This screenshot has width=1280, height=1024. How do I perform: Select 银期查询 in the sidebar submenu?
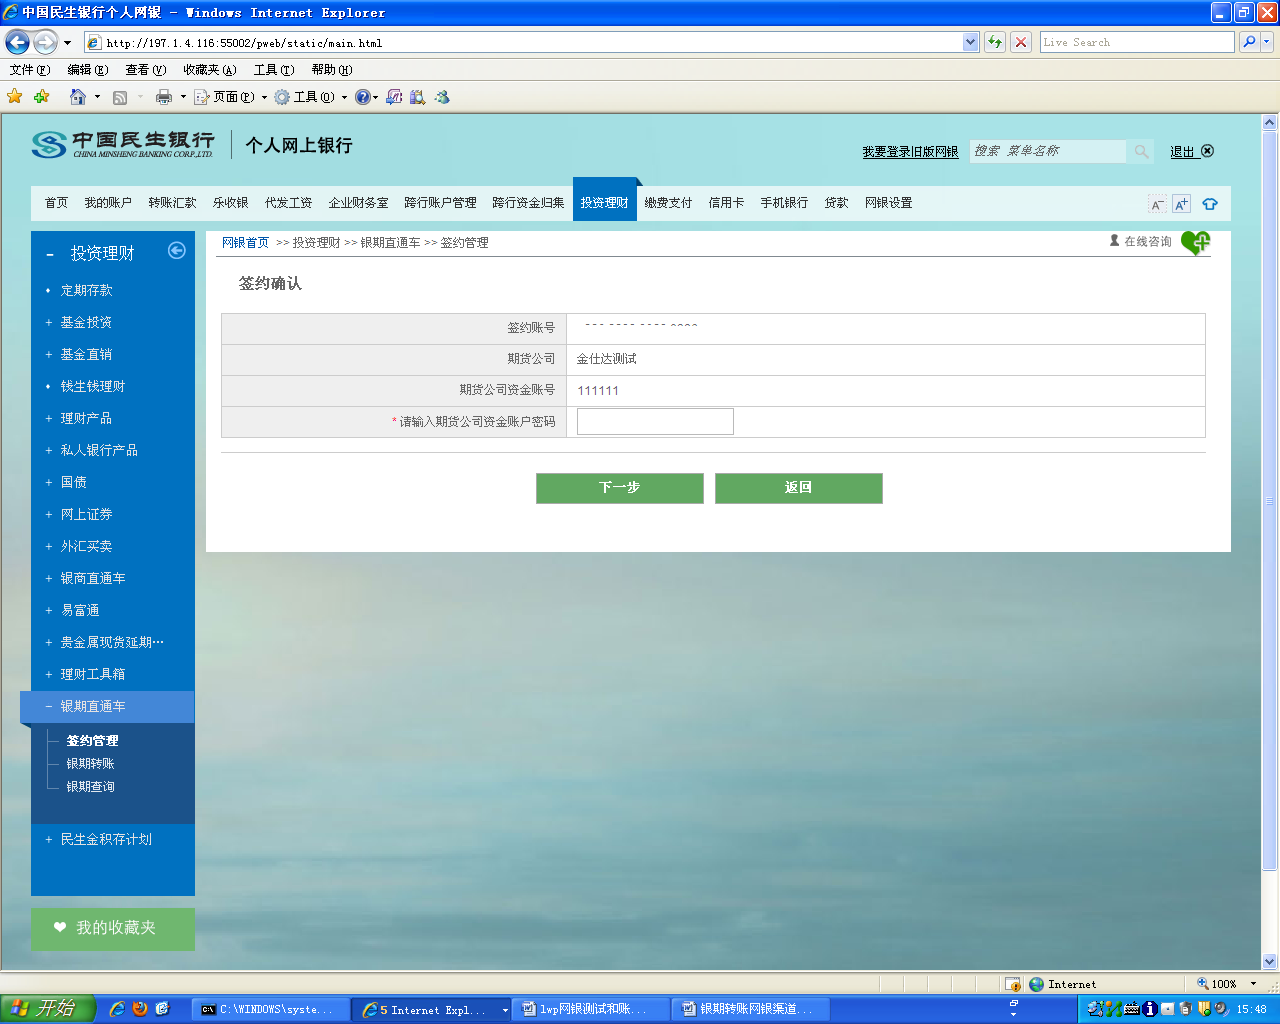click(90, 787)
